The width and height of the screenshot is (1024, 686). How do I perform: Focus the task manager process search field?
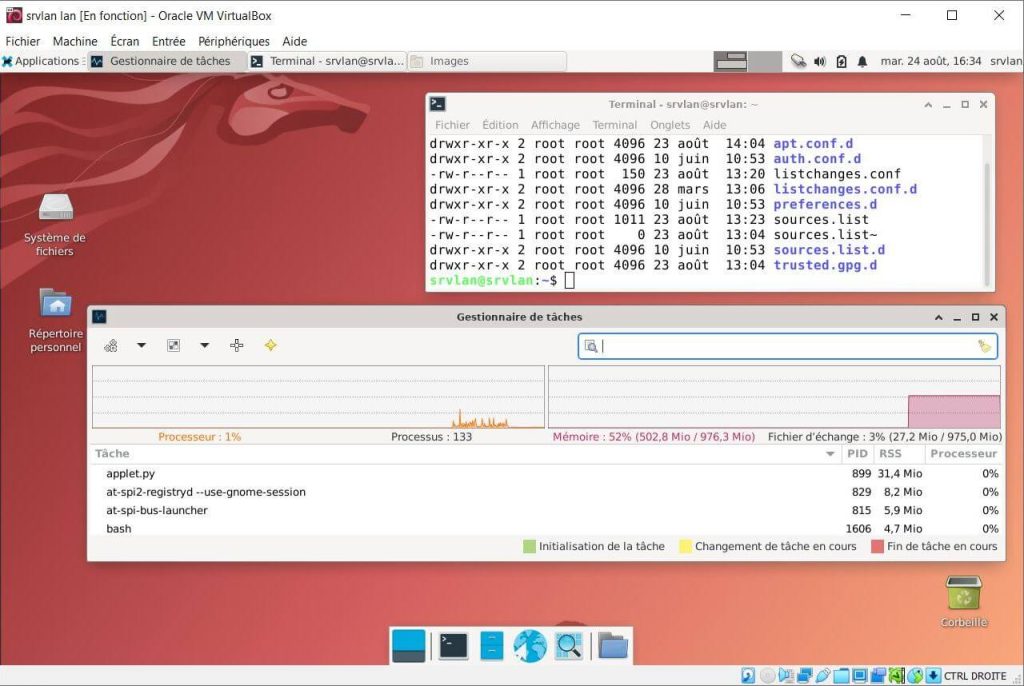pos(788,346)
